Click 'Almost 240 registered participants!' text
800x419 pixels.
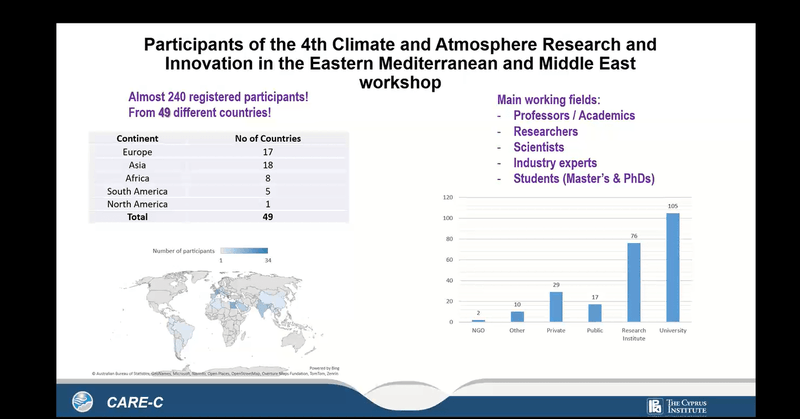pyautogui.click(x=218, y=97)
